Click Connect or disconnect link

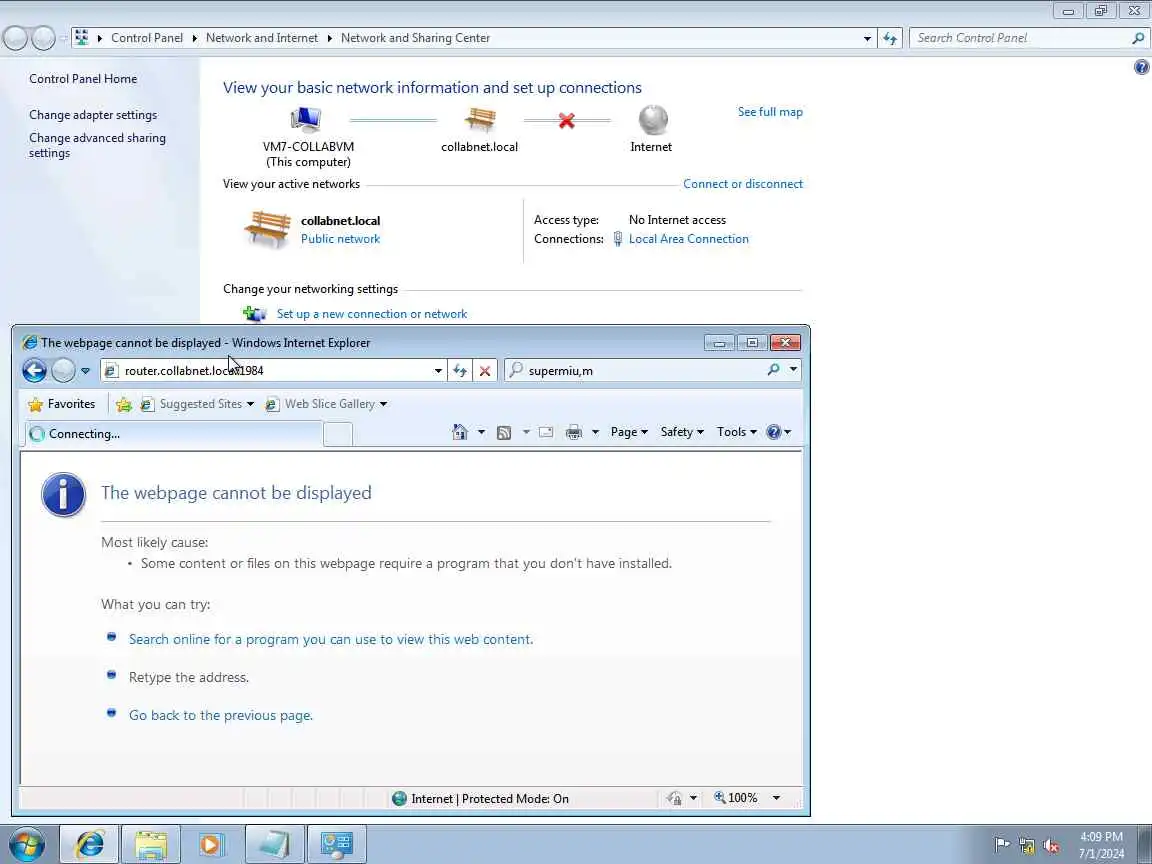pyautogui.click(x=743, y=184)
